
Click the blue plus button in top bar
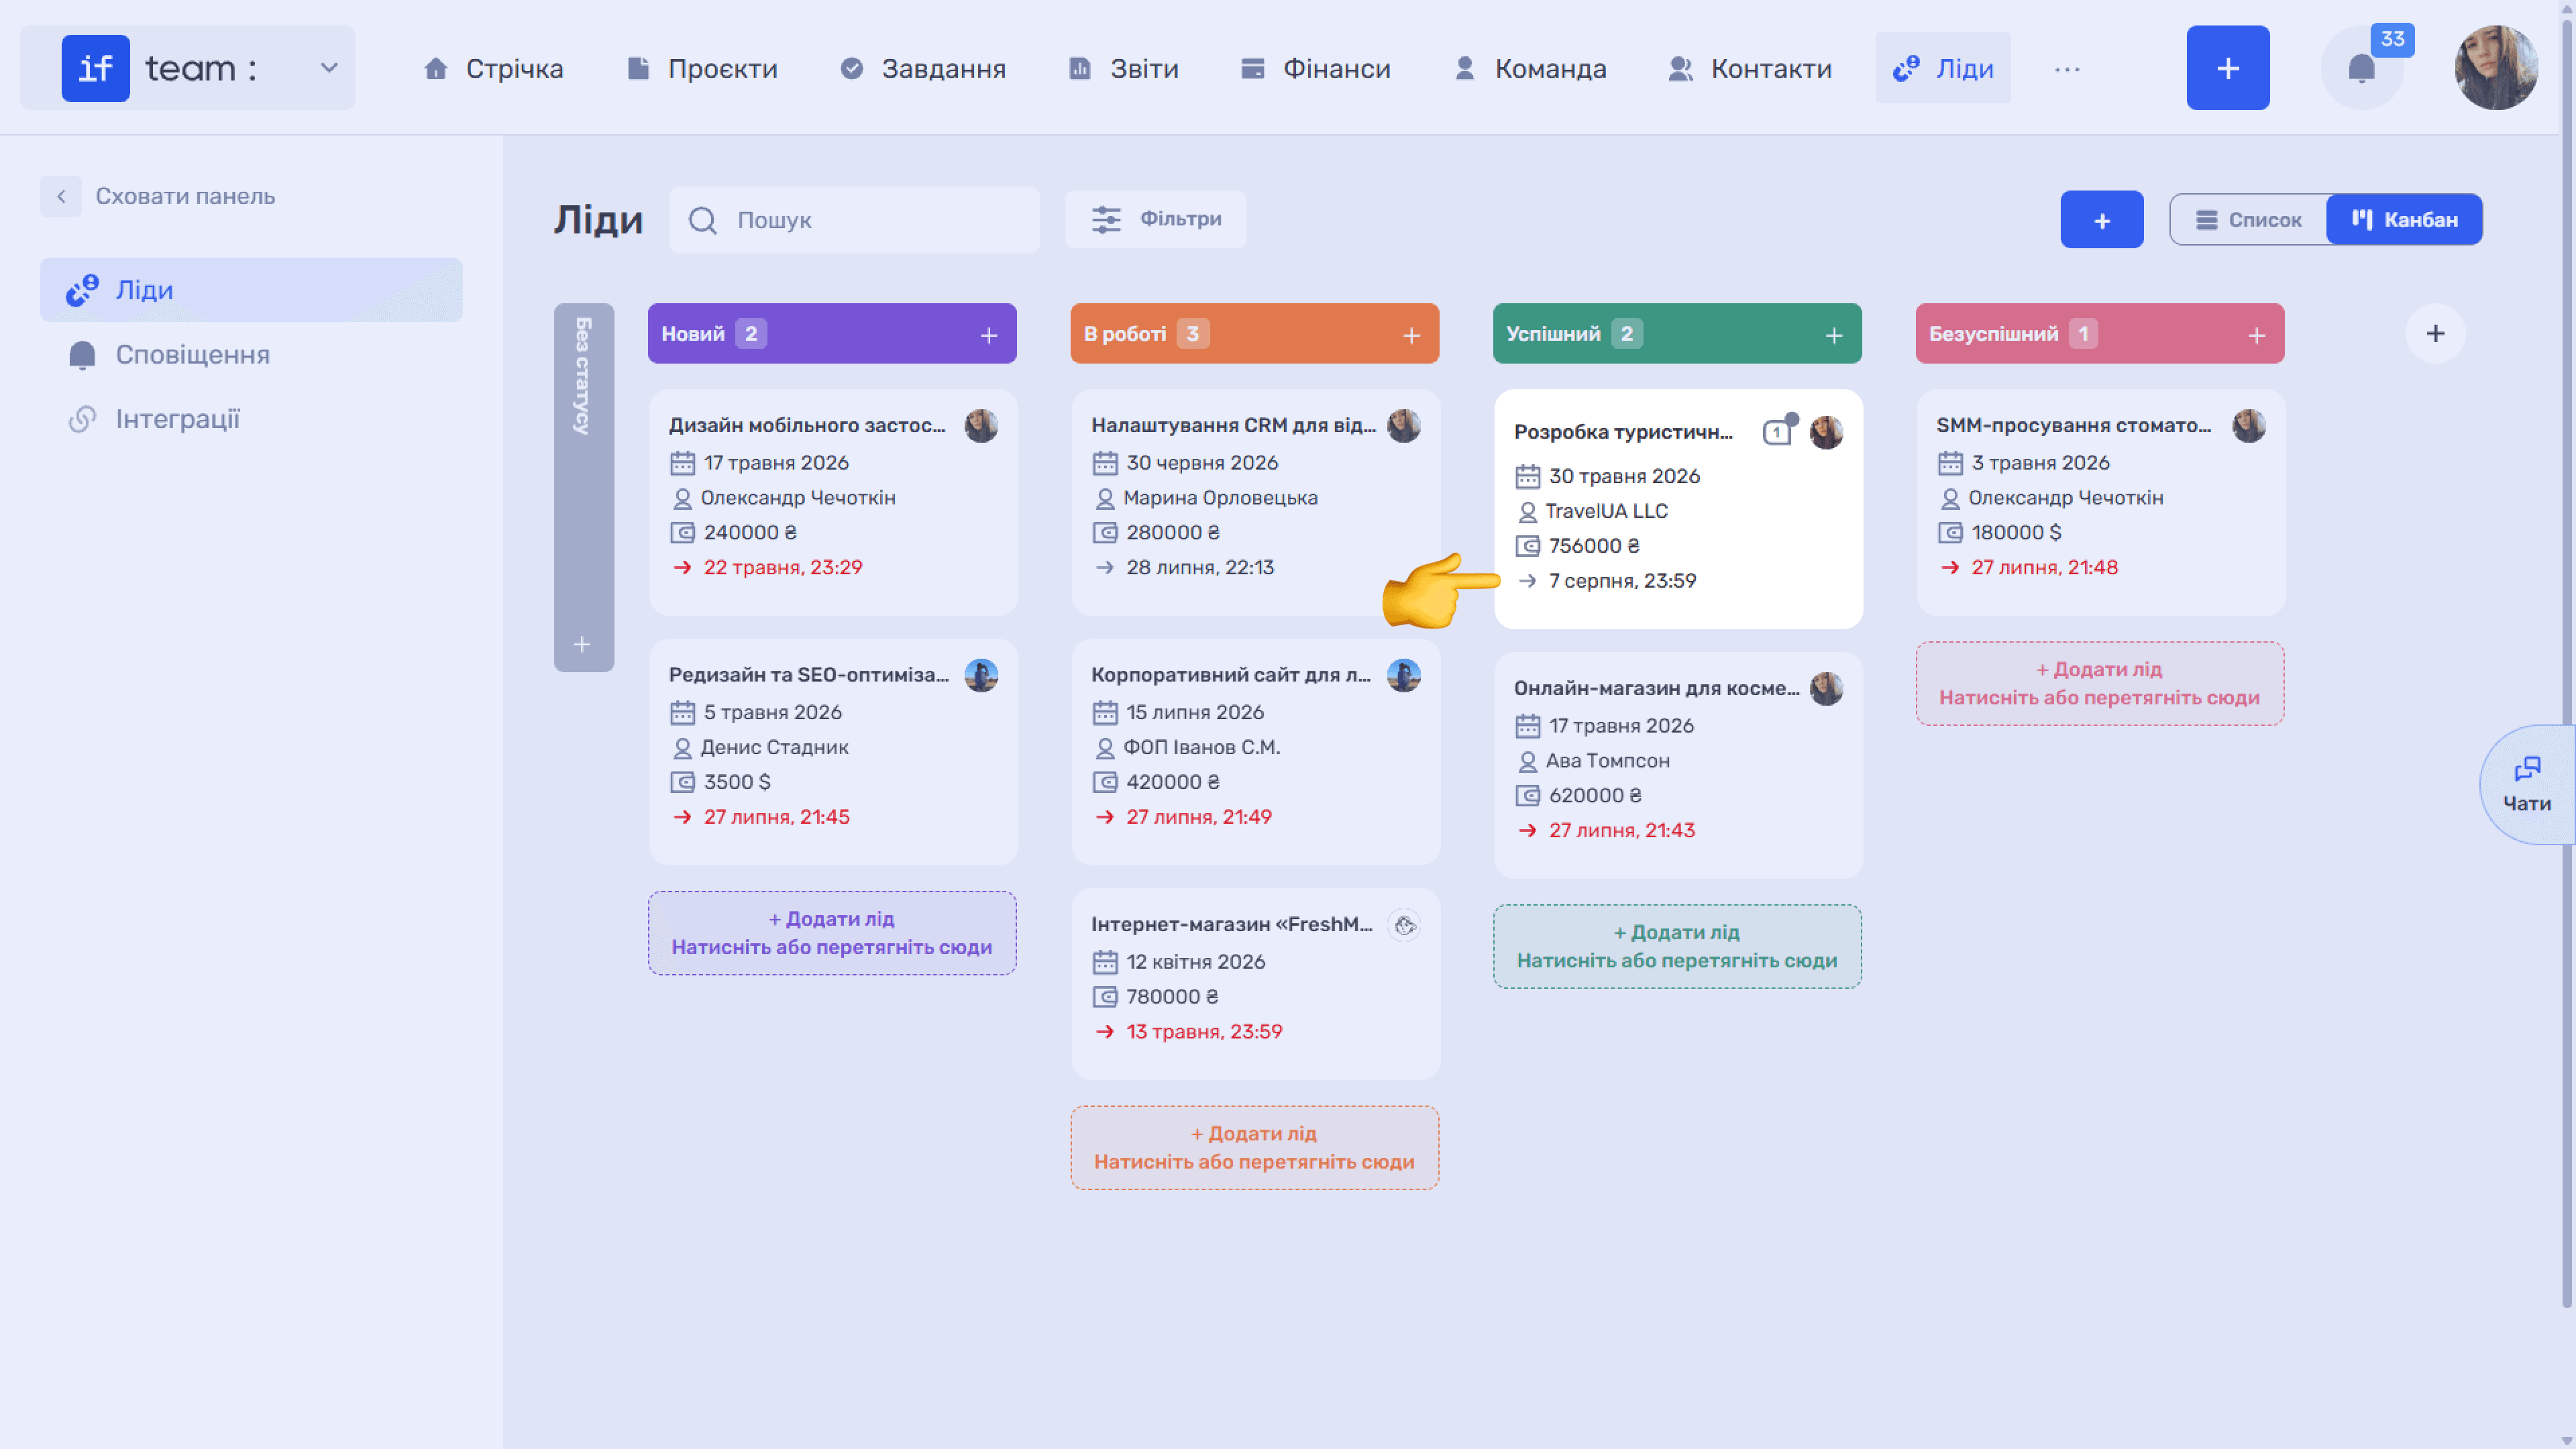(x=2227, y=68)
